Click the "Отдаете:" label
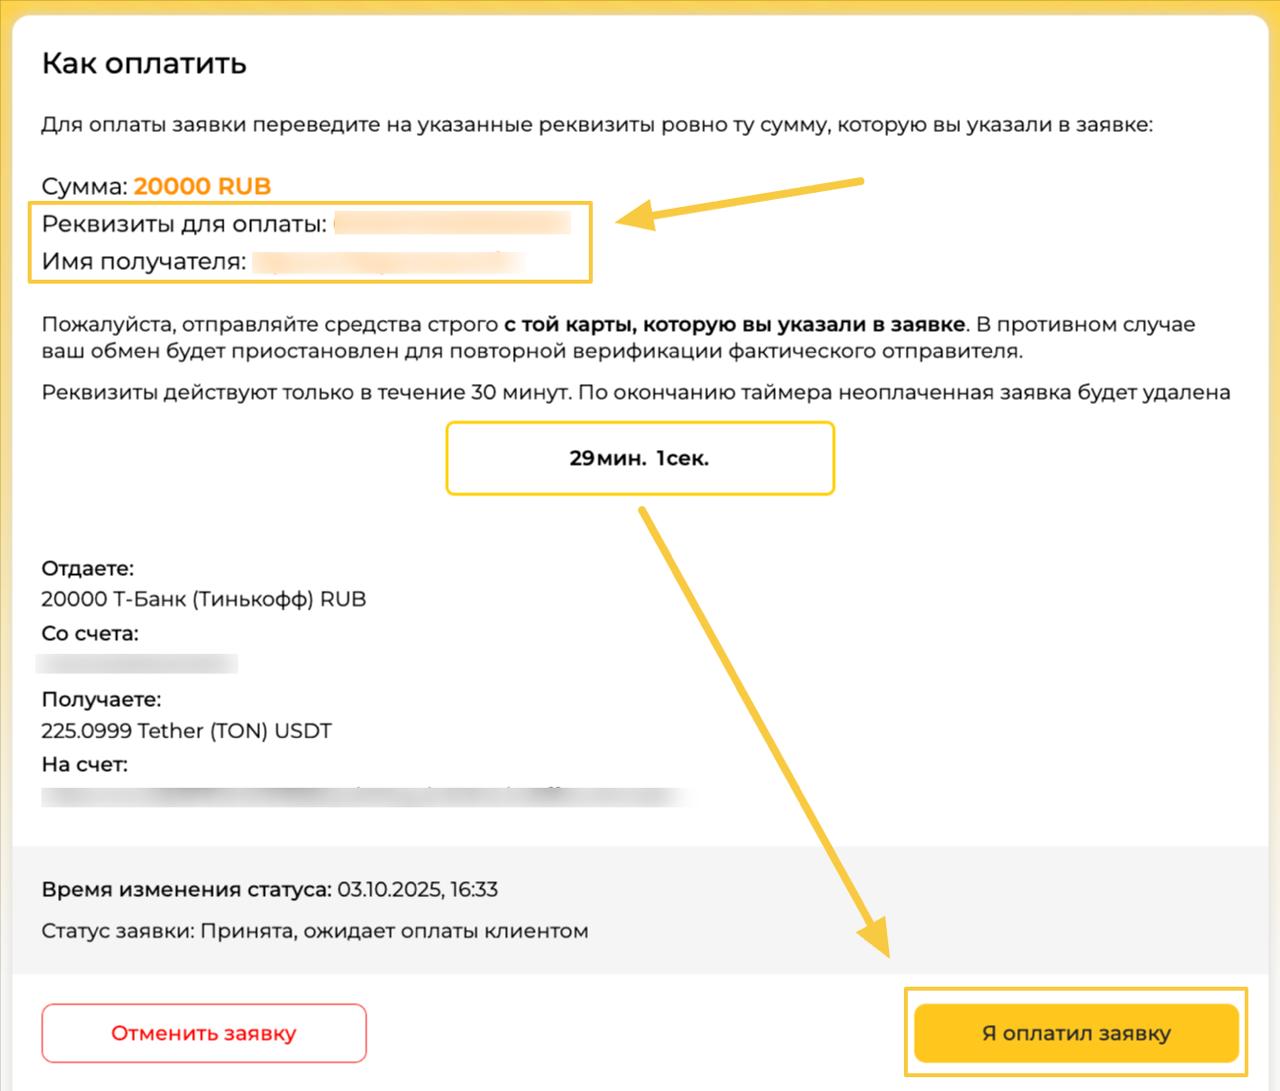The image size is (1280, 1091). click(87, 568)
